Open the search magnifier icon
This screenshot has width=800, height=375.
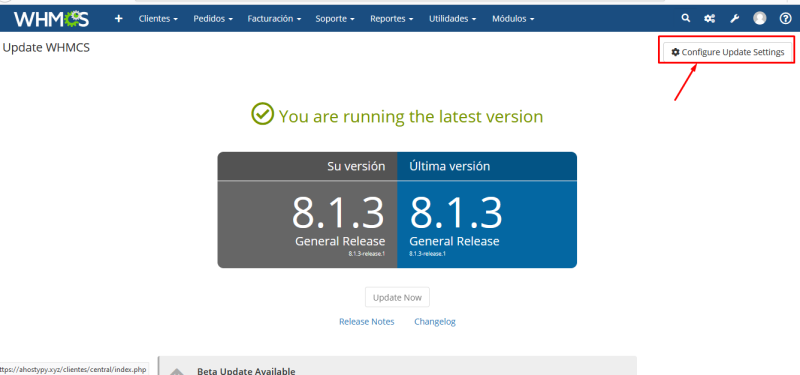(x=686, y=18)
